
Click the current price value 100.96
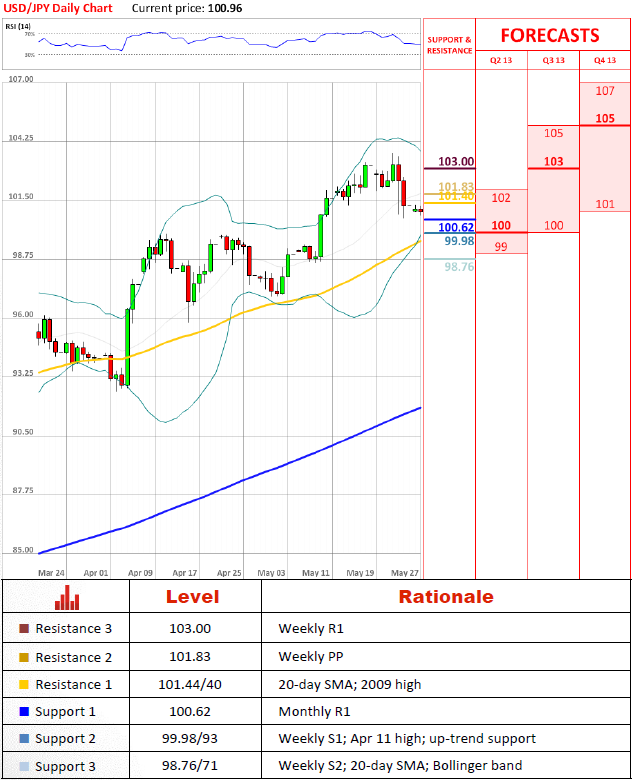225,8
